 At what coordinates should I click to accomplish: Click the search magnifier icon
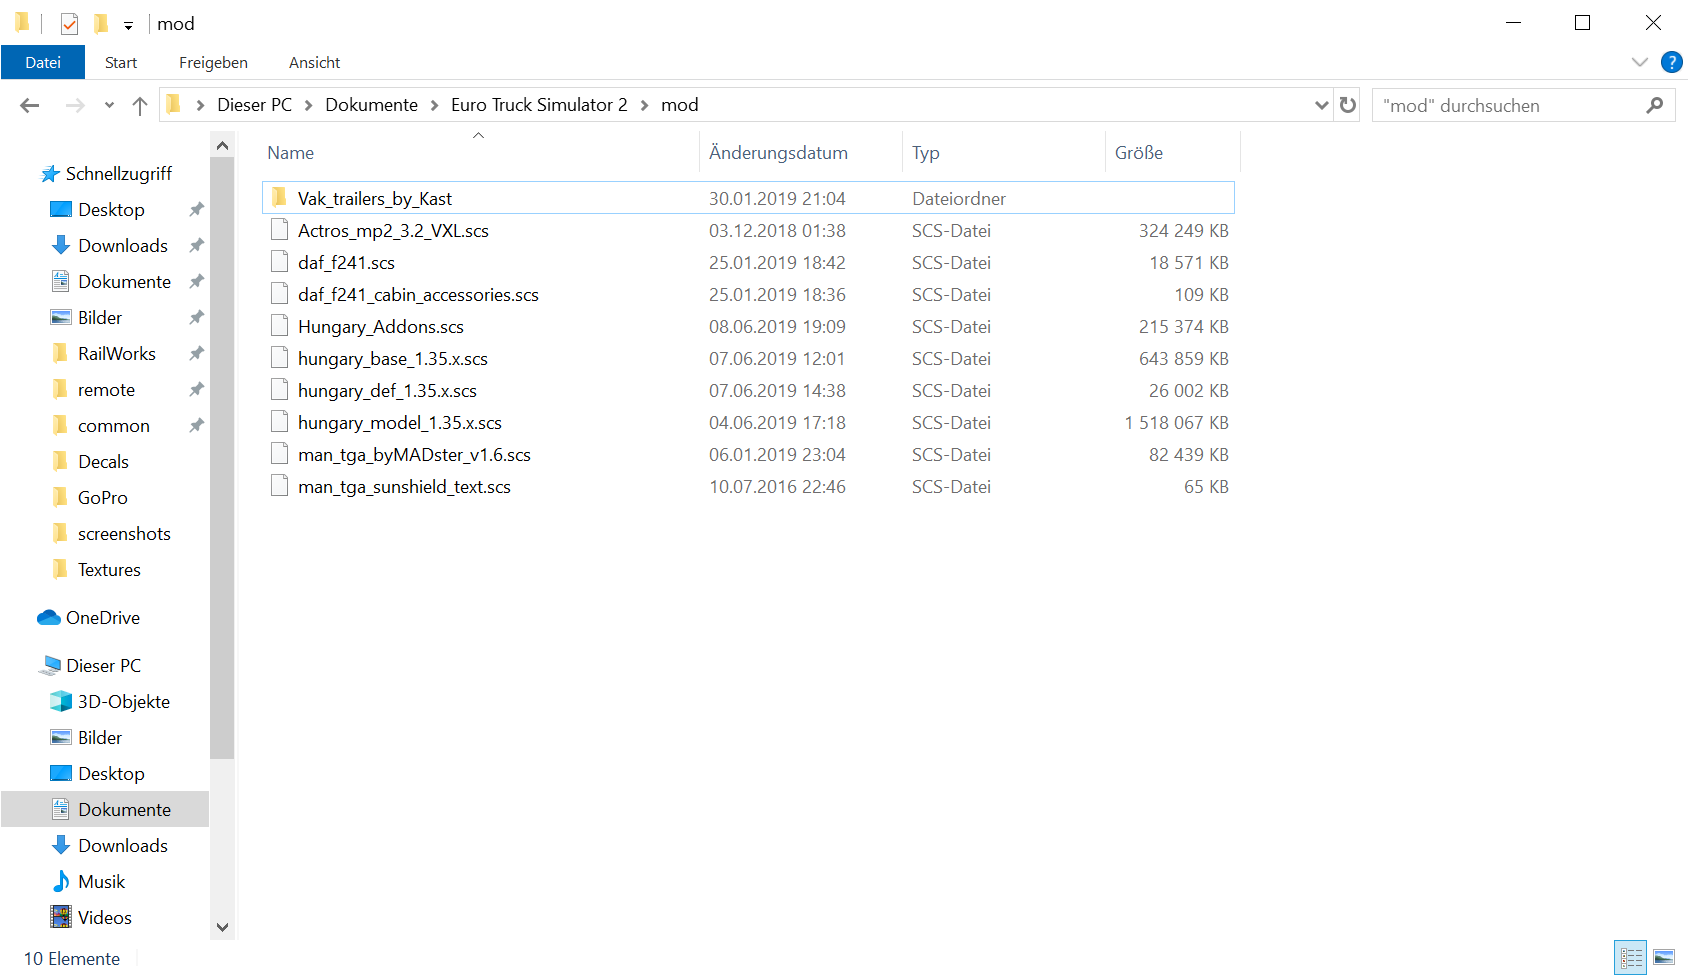pos(1655,105)
